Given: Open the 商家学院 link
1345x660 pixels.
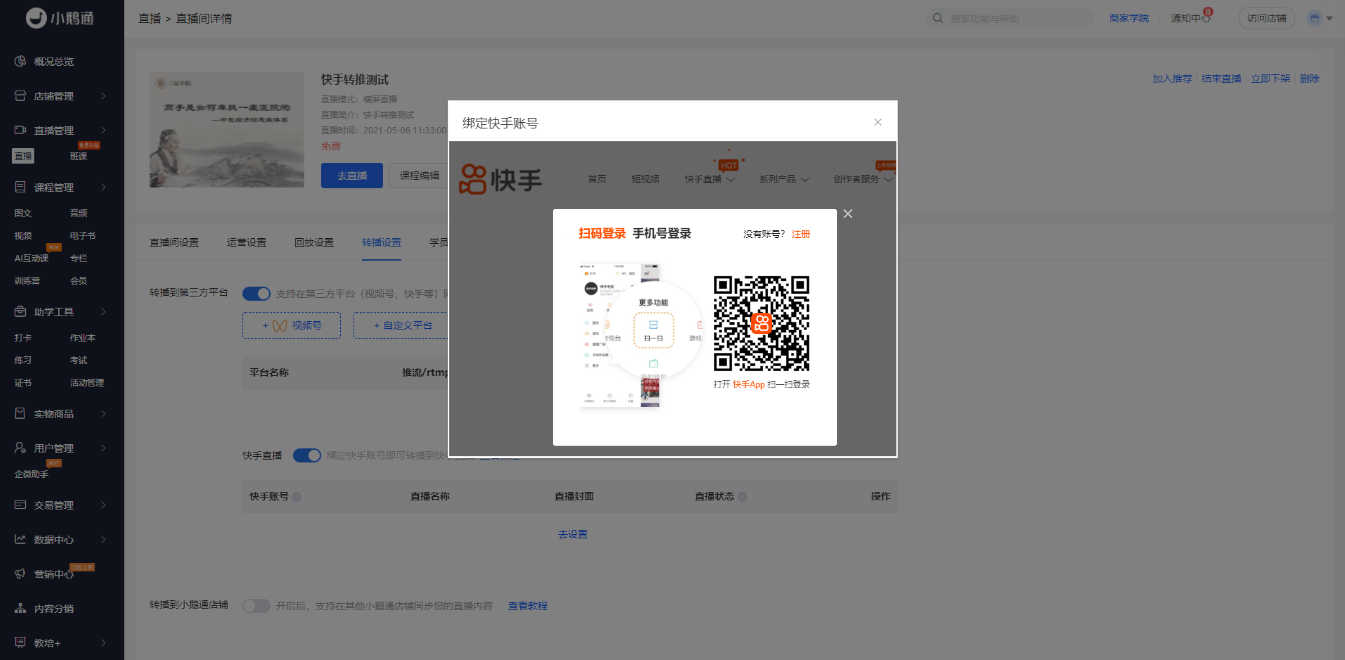Looking at the screenshot, I should (x=1129, y=18).
